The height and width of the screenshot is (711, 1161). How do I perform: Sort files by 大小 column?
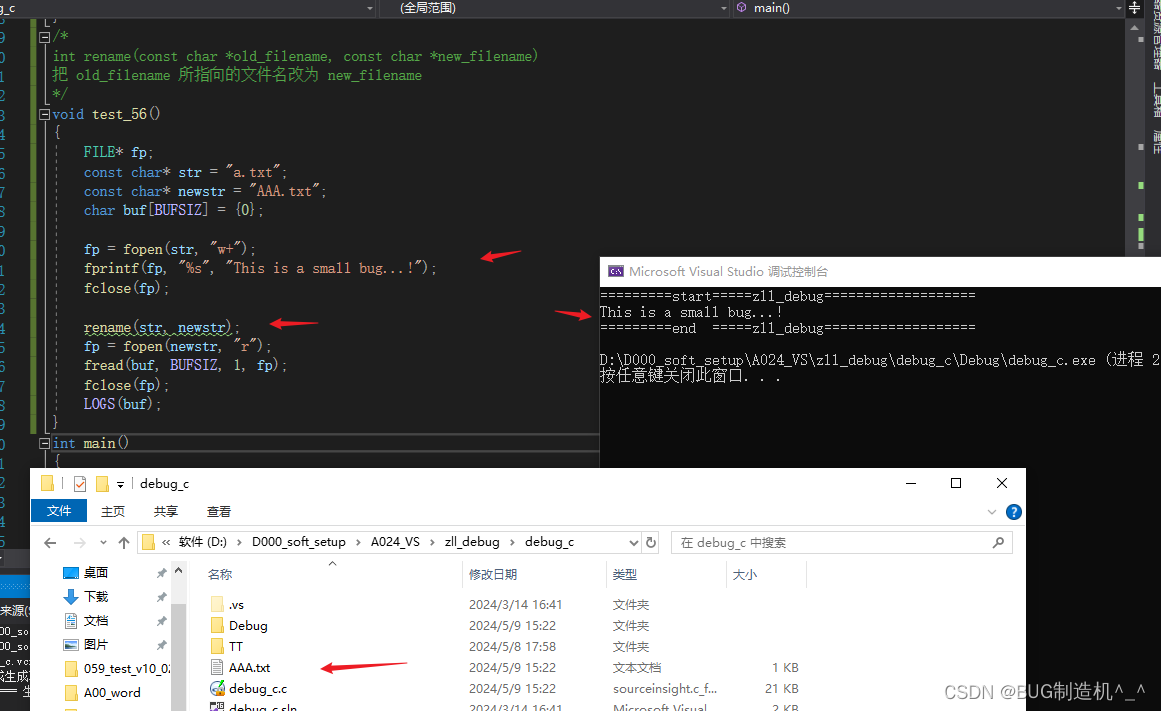(x=744, y=575)
